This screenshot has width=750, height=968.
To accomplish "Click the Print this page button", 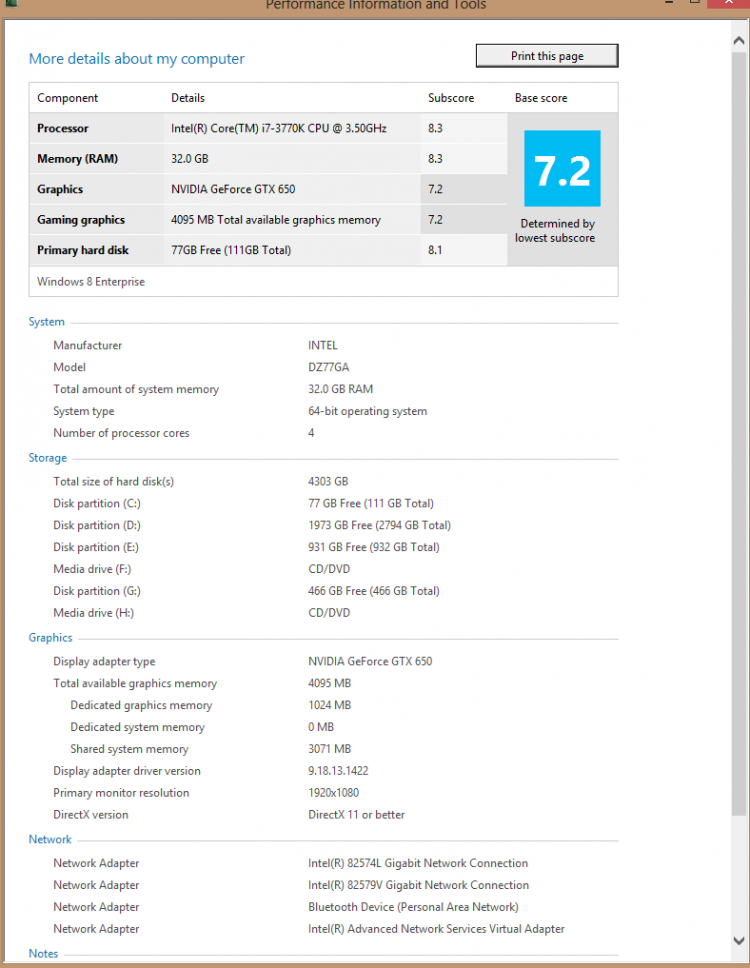I will (546, 56).
